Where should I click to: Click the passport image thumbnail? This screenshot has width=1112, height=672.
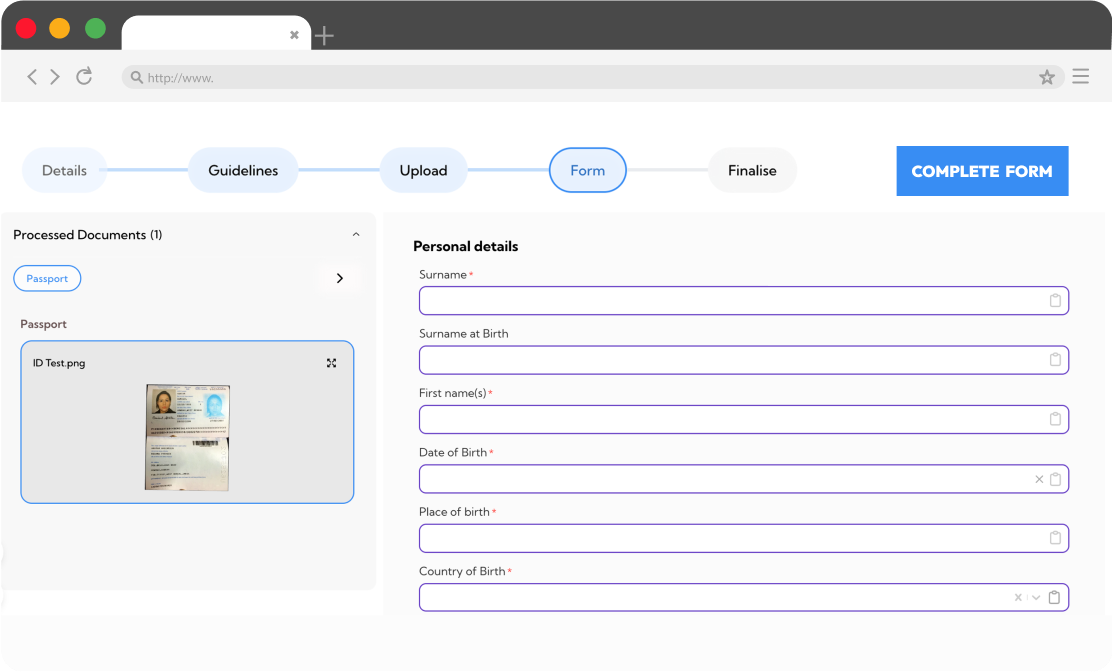188,437
